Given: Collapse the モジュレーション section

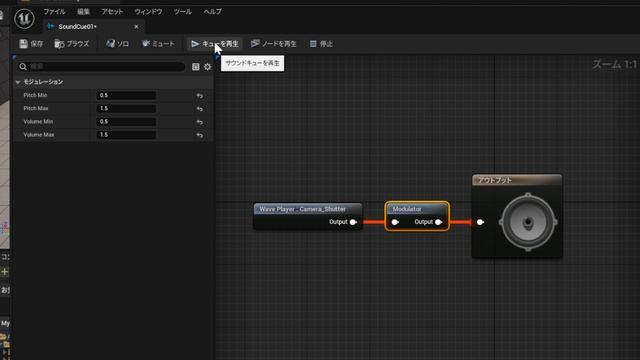Looking at the screenshot, I should pyautogui.click(x=18, y=82).
